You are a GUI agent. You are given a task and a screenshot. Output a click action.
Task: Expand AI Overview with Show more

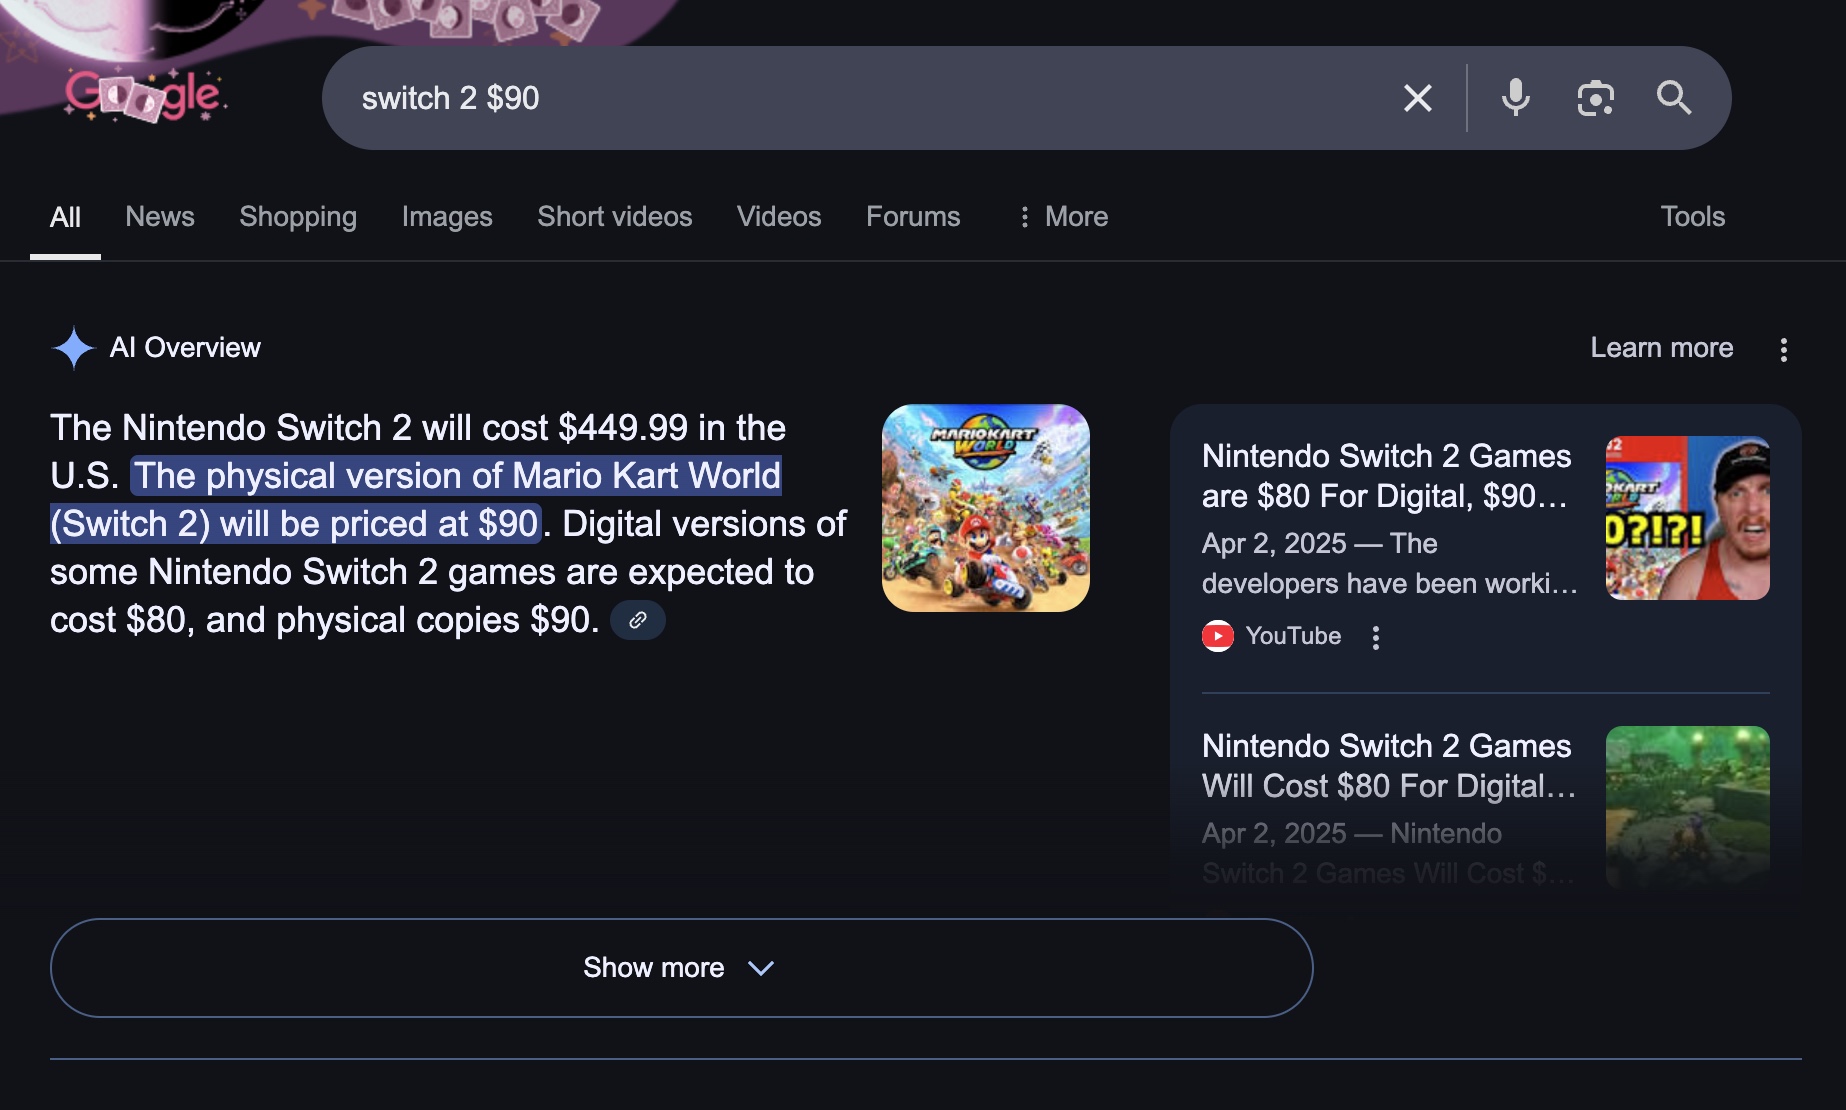(x=681, y=968)
